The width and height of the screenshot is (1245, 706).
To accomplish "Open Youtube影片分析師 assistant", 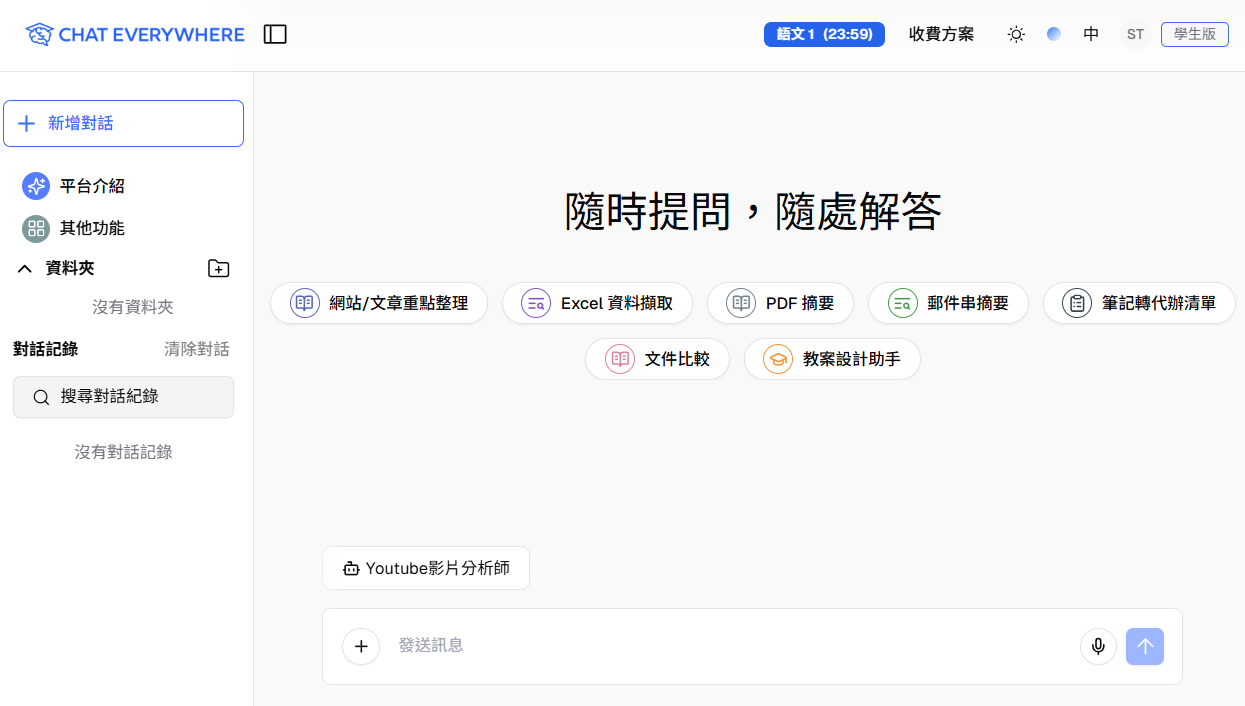I will click(426, 568).
